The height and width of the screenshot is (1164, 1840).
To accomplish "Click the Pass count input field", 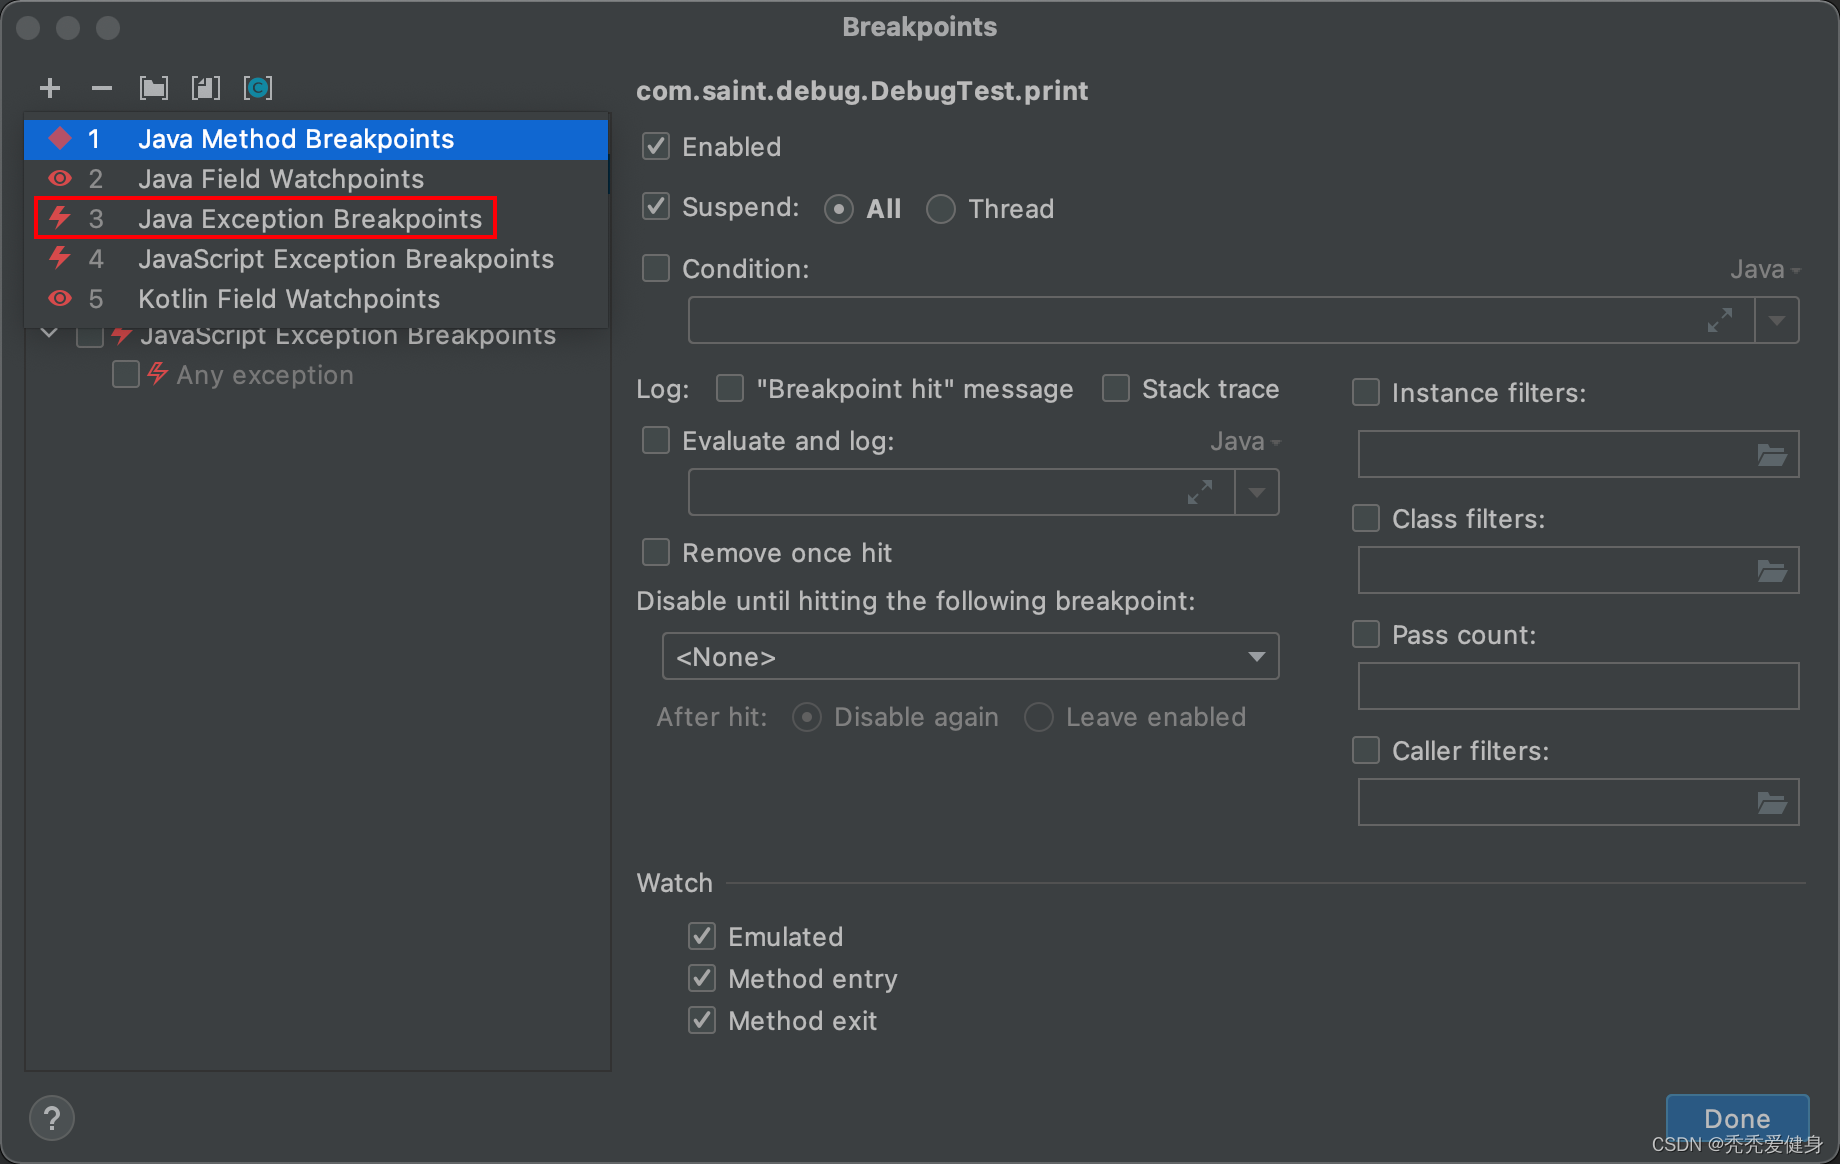I will [x=1578, y=687].
